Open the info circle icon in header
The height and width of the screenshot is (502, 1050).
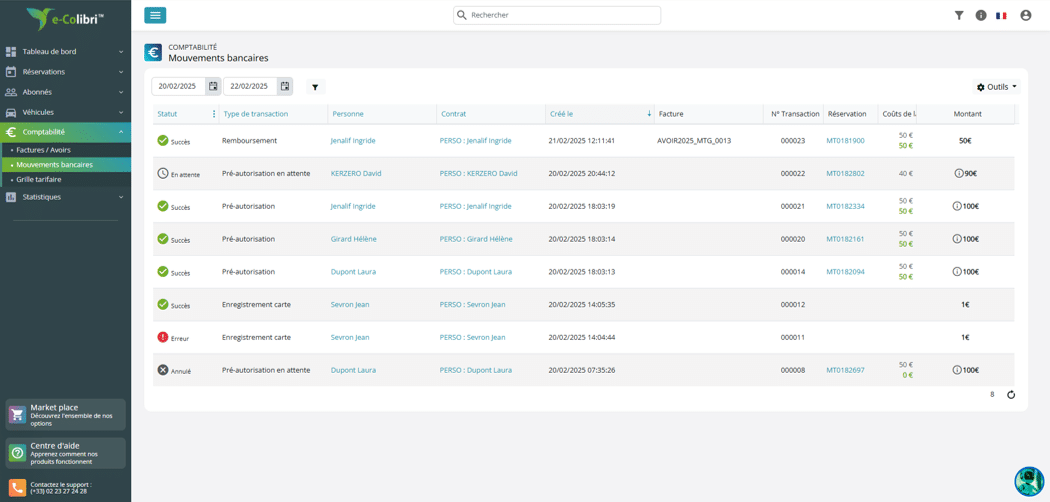(981, 15)
